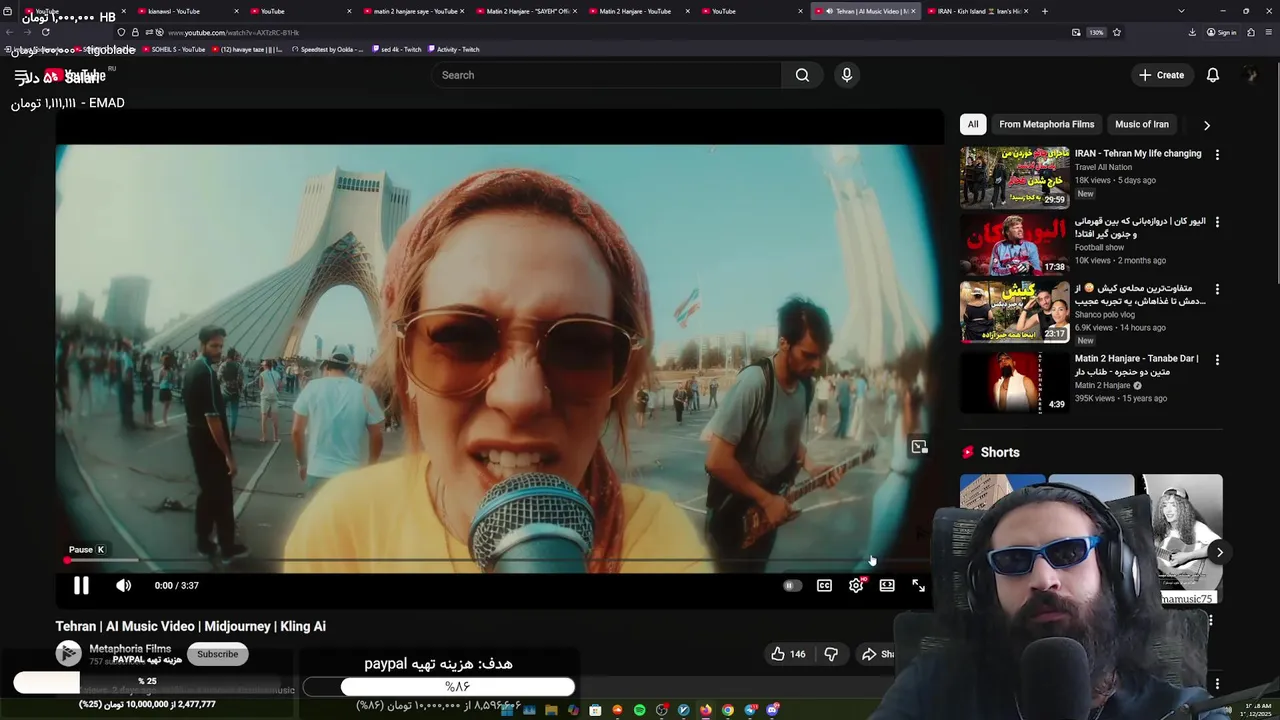Open the Speedtest by Ookla bookmark
The image size is (1280, 720).
click(x=329, y=49)
